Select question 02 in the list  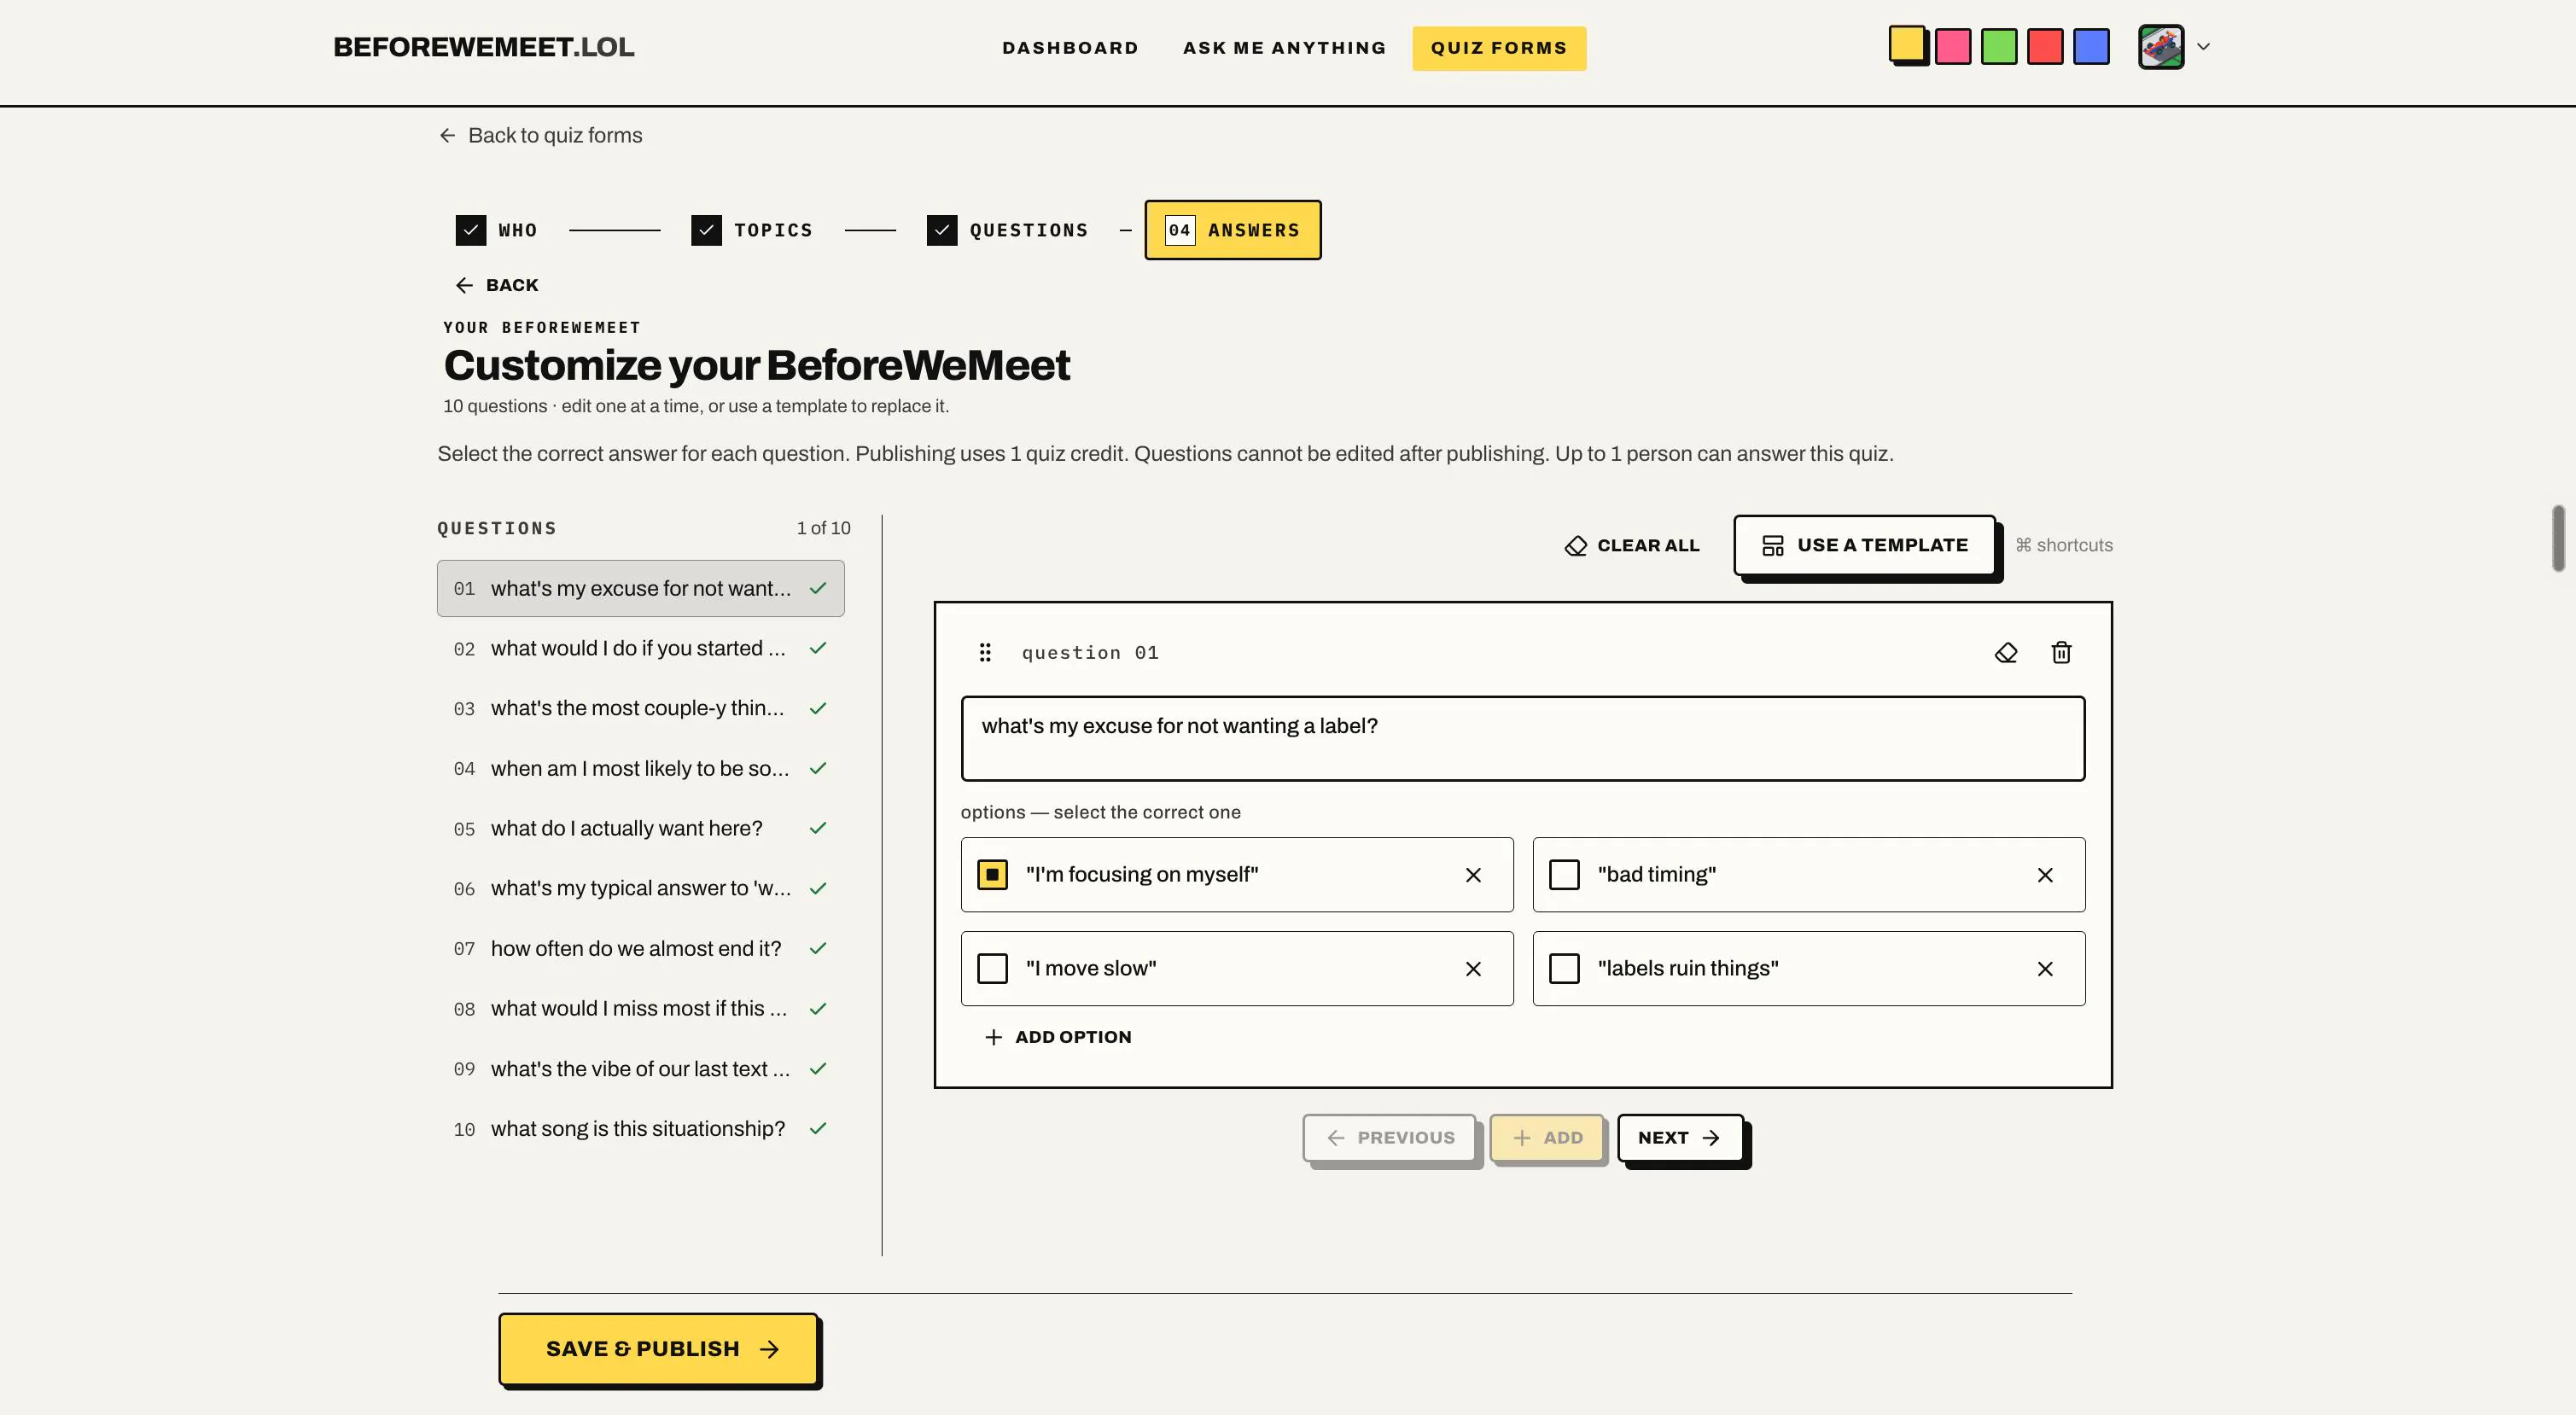tap(641, 649)
